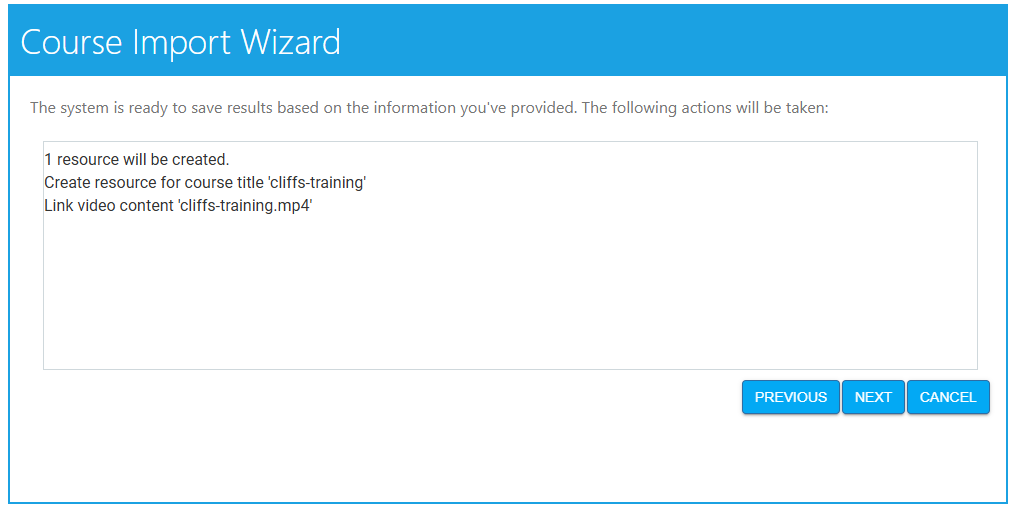The height and width of the screenshot is (508, 1013).
Task: Select the "1 resource will be created." line
Action: pos(137,159)
